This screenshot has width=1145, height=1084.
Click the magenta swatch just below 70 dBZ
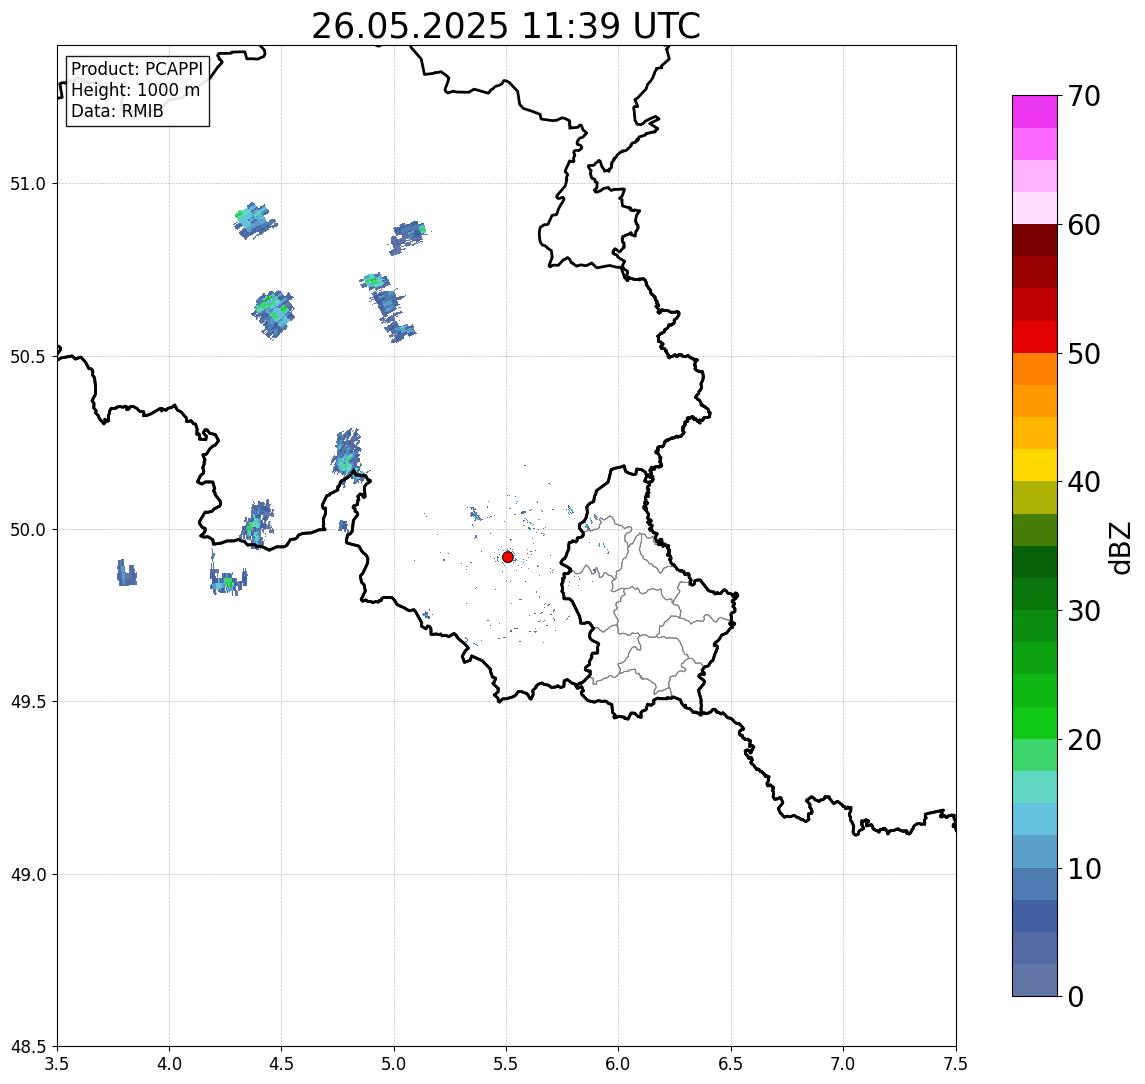1035,112
